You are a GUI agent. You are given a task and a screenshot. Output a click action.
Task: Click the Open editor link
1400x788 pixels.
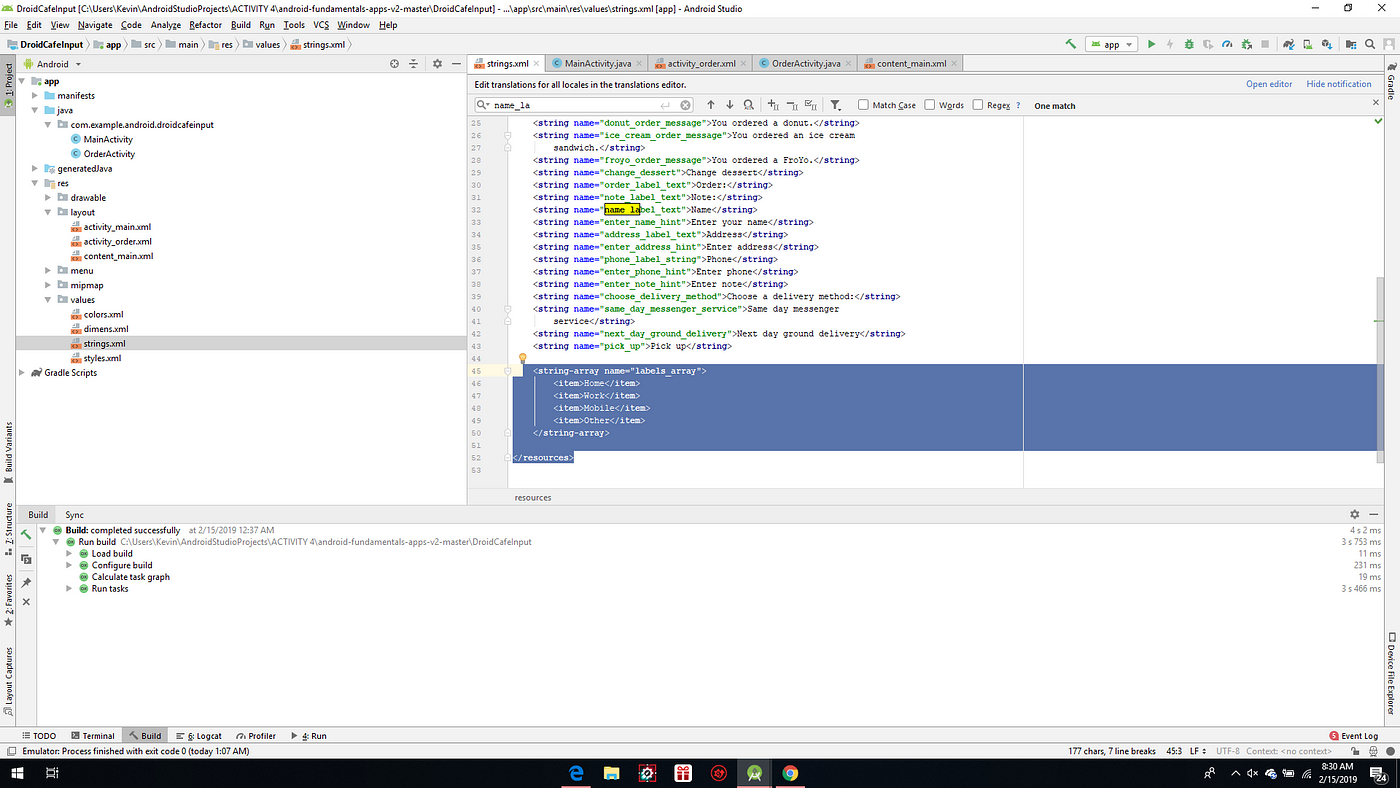1269,84
